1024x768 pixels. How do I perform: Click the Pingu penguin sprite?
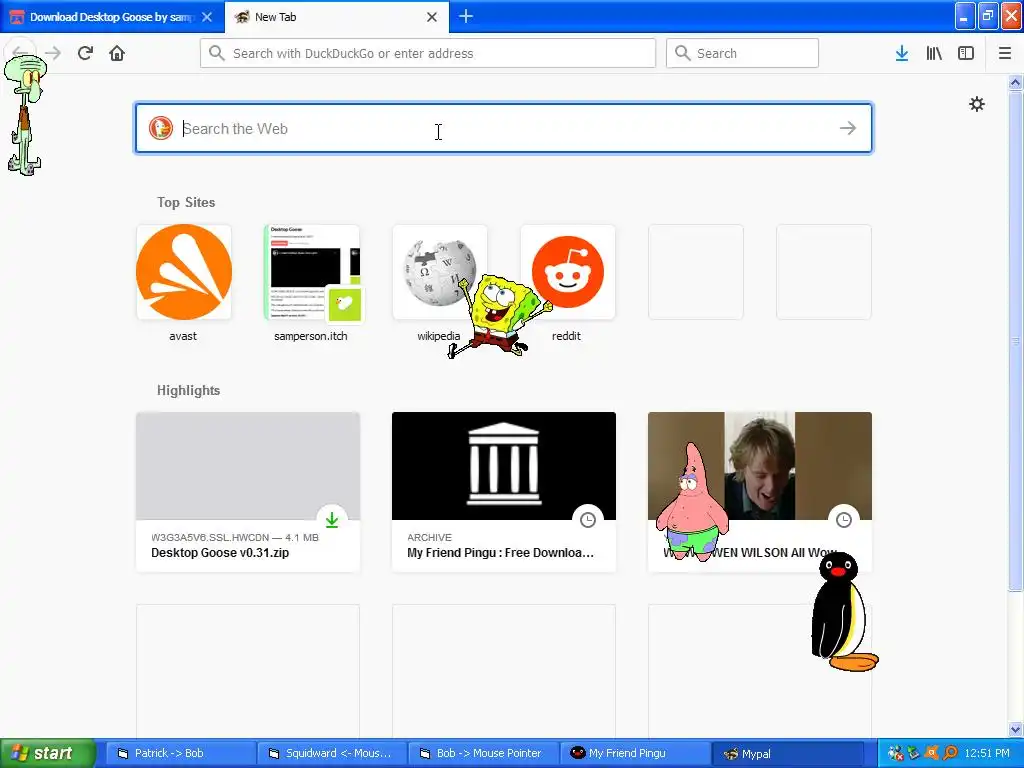pyautogui.click(x=843, y=612)
